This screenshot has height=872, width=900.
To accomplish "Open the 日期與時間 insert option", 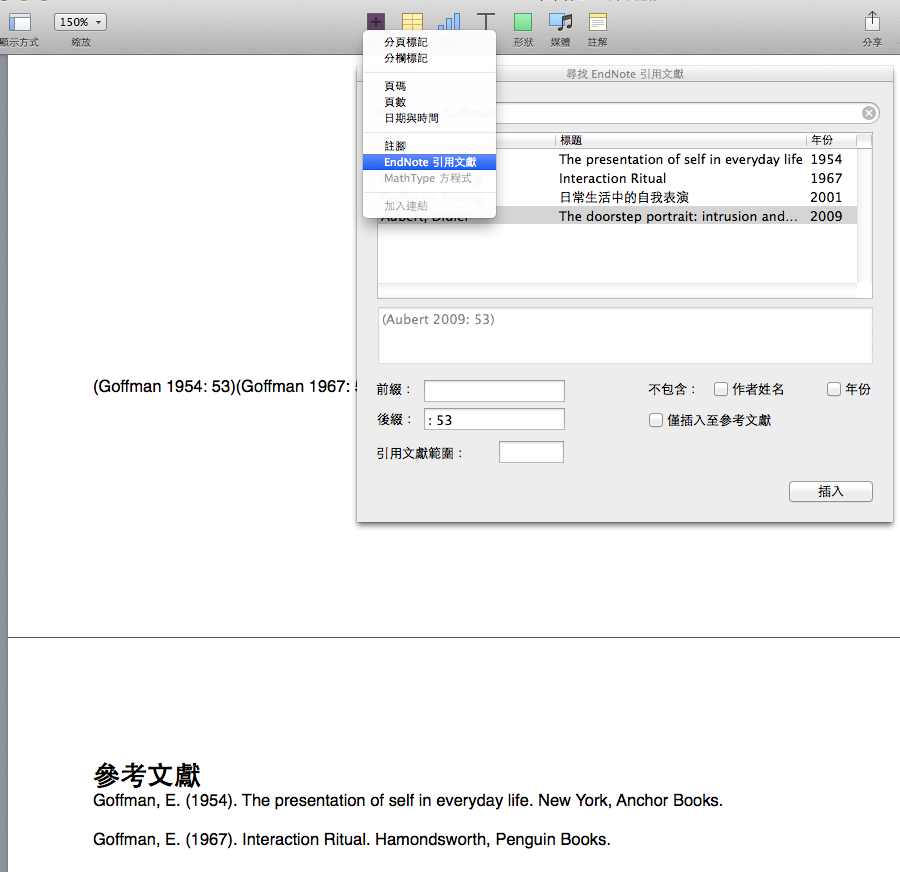I will point(410,118).
